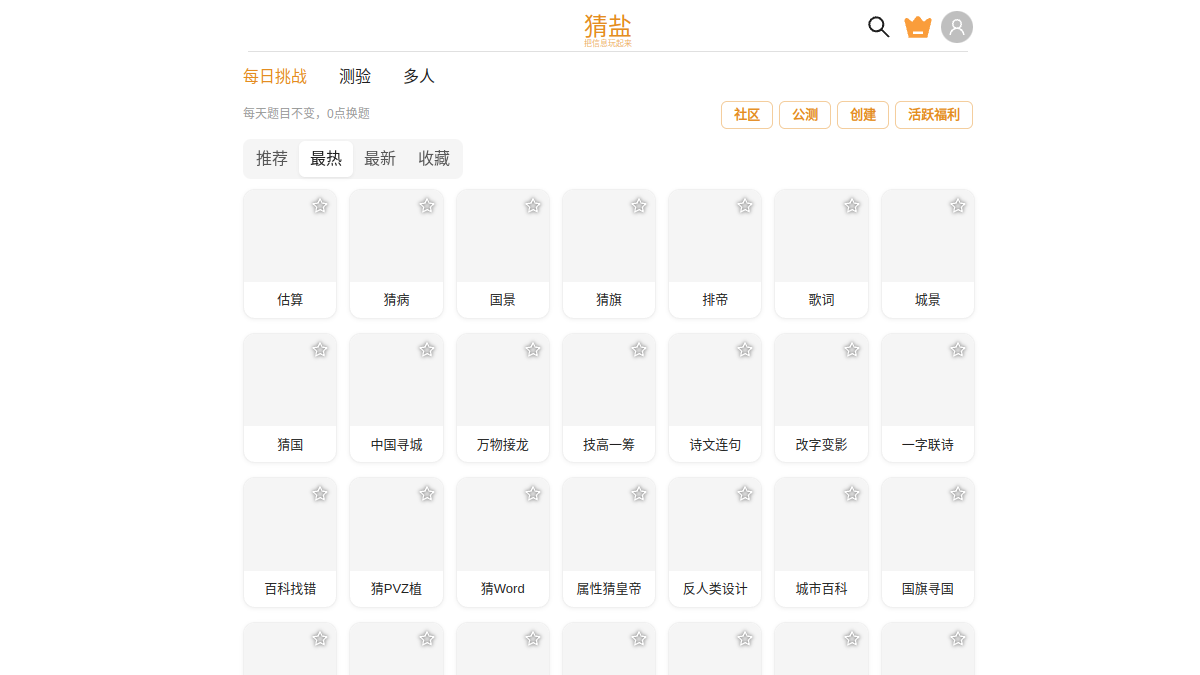Favorite 中国寻城 using its star icon

coord(427,350)
